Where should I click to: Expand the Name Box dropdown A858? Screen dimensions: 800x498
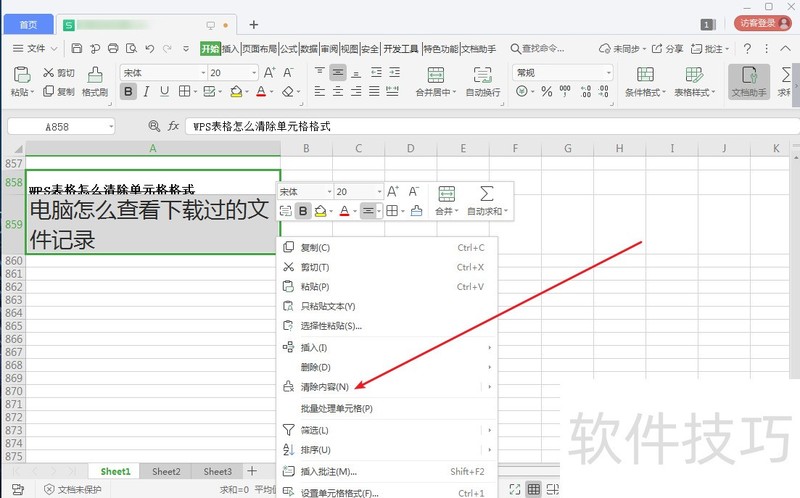click(111, 127)
